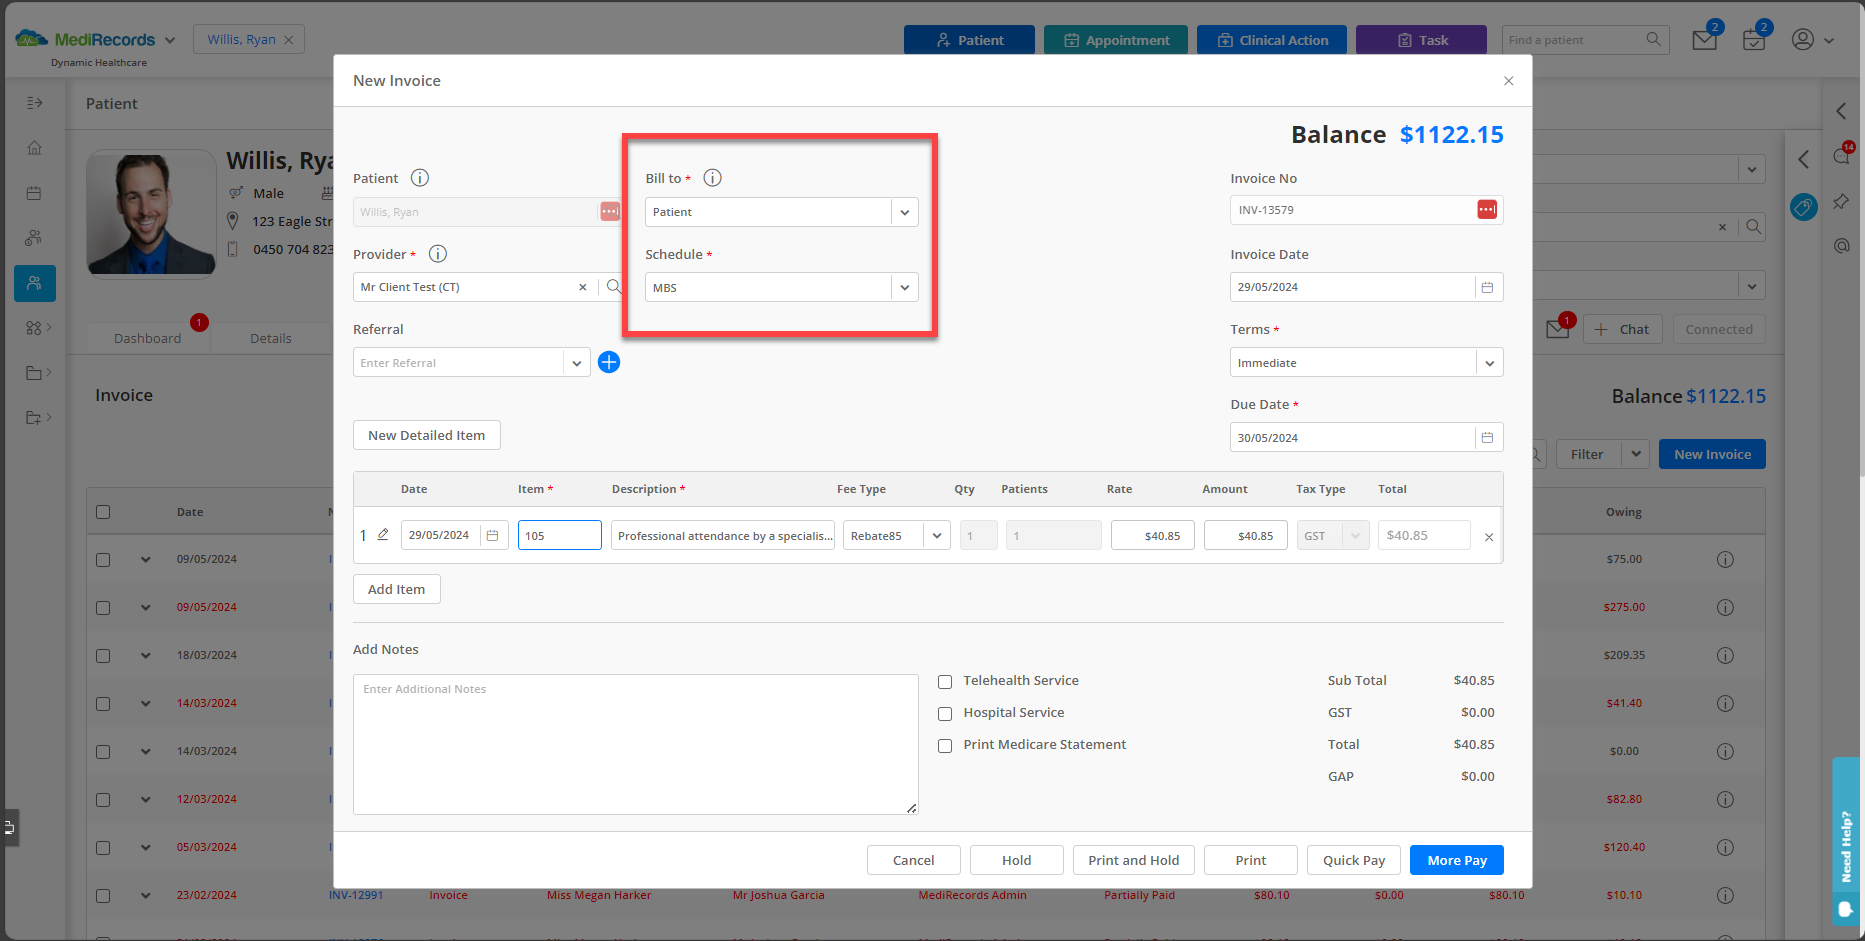Open Appointment top menu button

tap(1116, 40)
